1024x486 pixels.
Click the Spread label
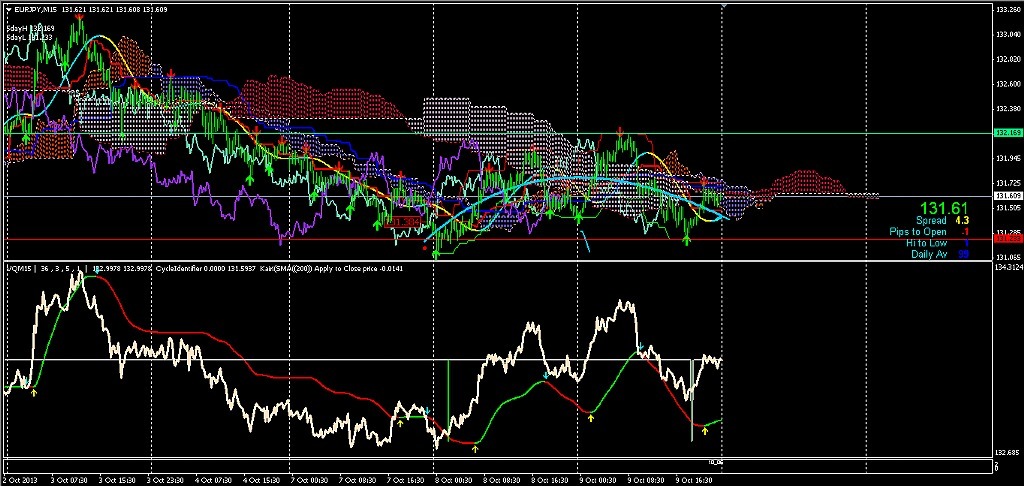[x=931, y=221]
